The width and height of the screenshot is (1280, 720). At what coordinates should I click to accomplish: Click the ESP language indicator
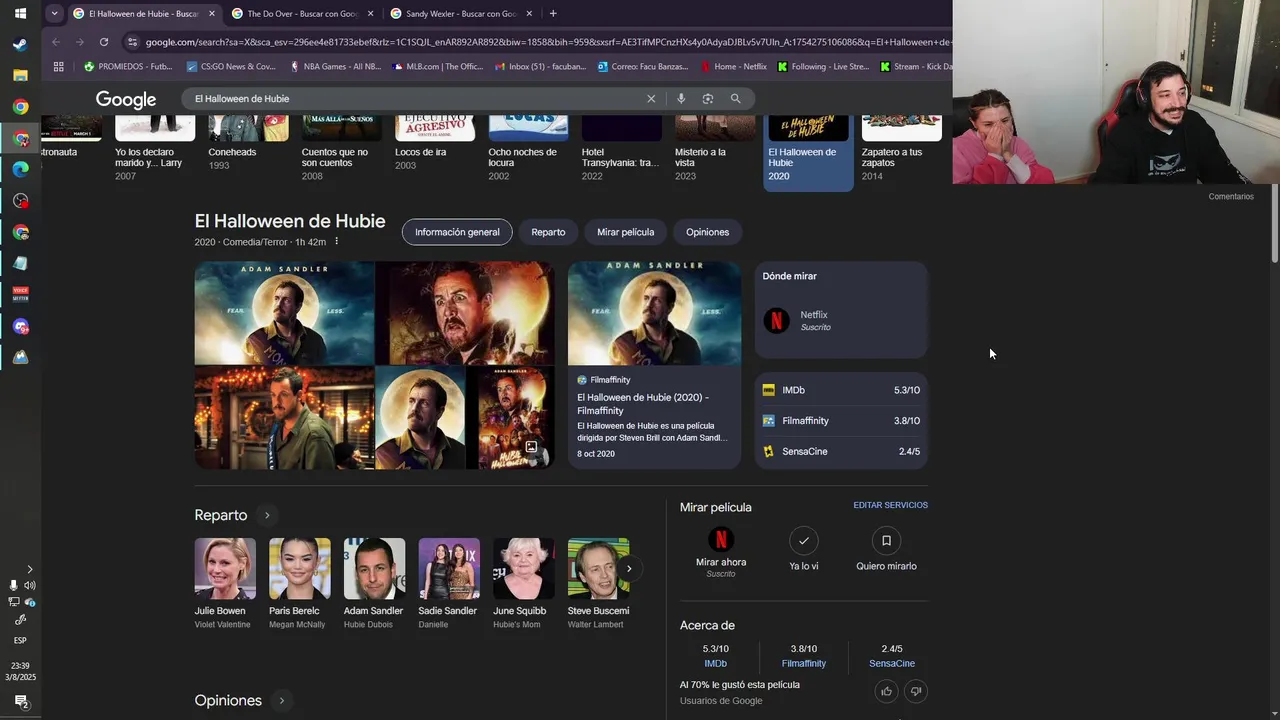tap(20, 640)
